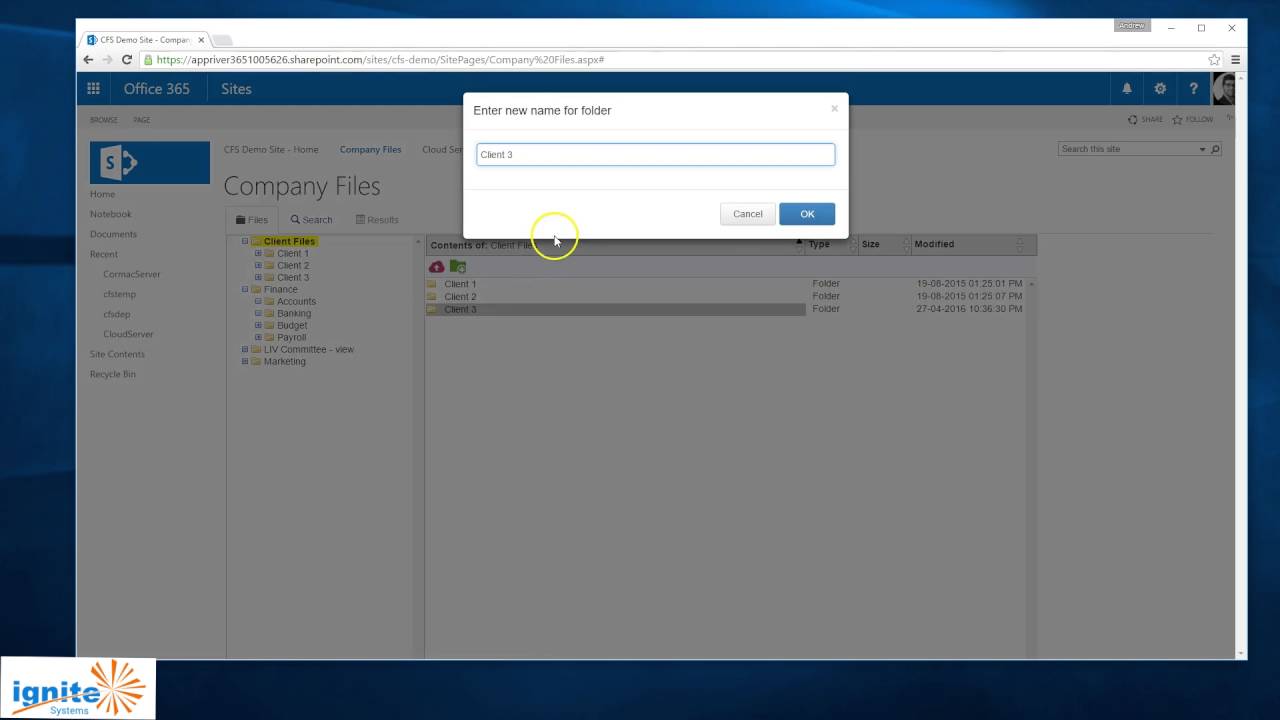Select the Accounts folder in tree
Screen dimensions: 1280x720
(296, 301)
